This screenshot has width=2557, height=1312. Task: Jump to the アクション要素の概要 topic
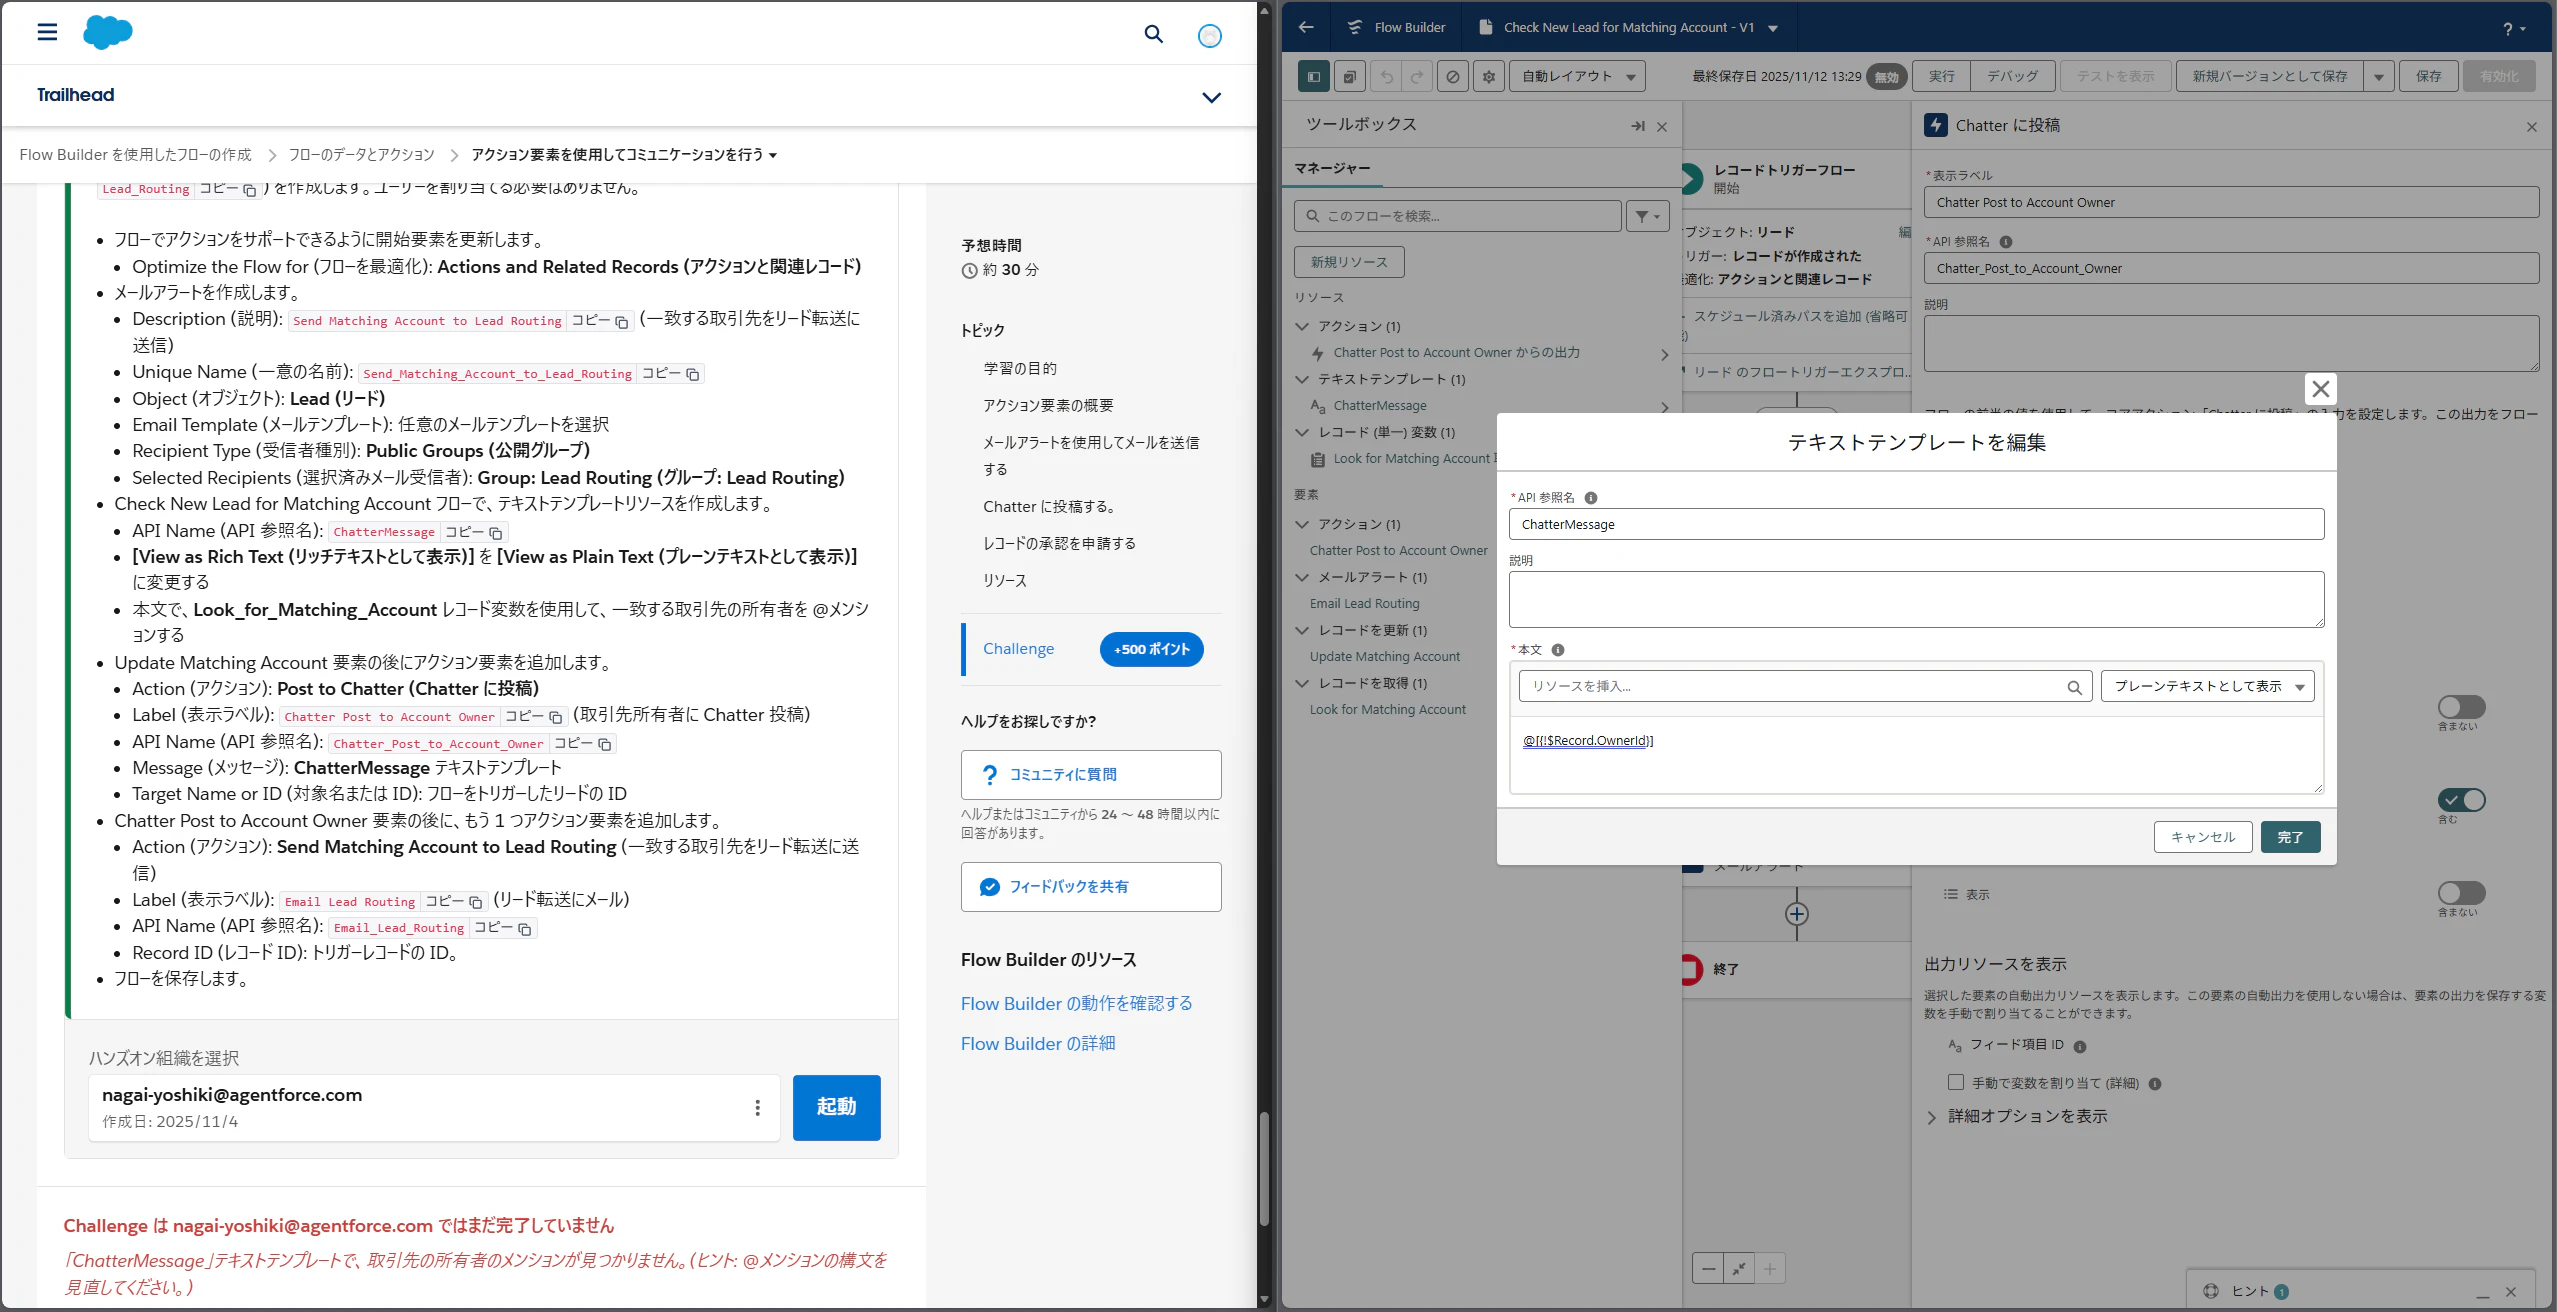click(1048, 406)
